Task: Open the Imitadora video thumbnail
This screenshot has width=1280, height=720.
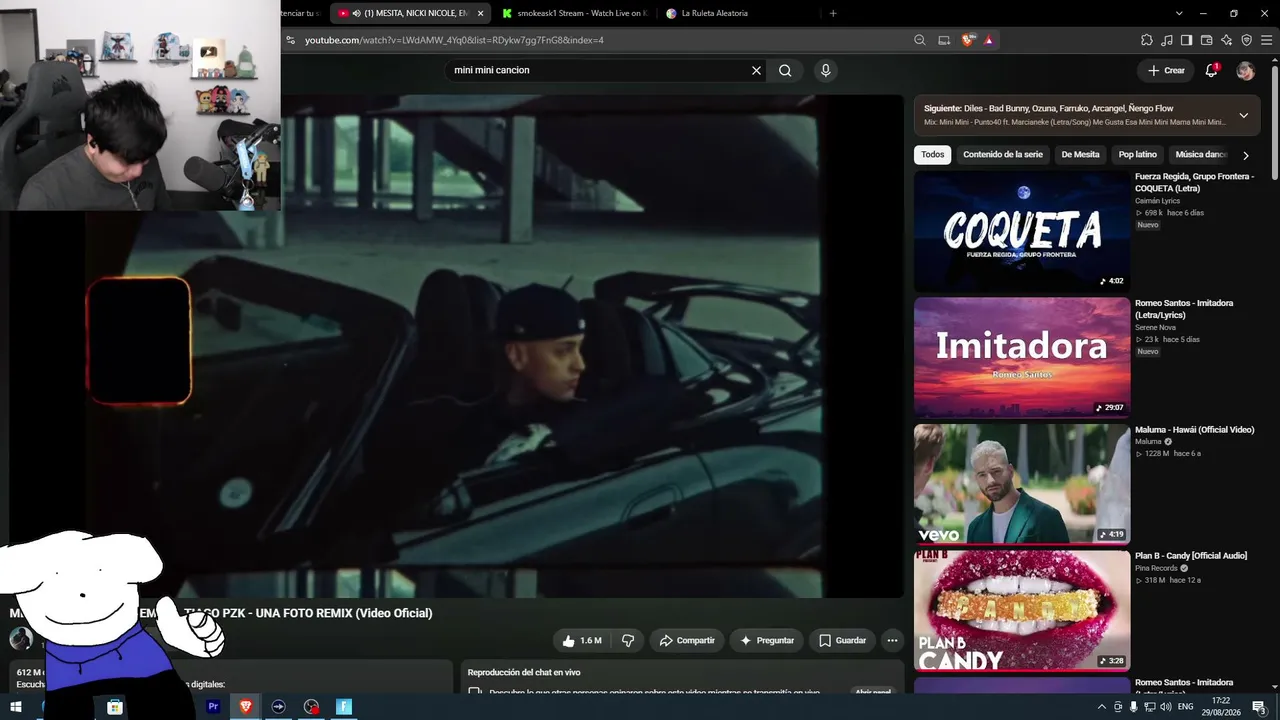Action: click(1022, 357)
